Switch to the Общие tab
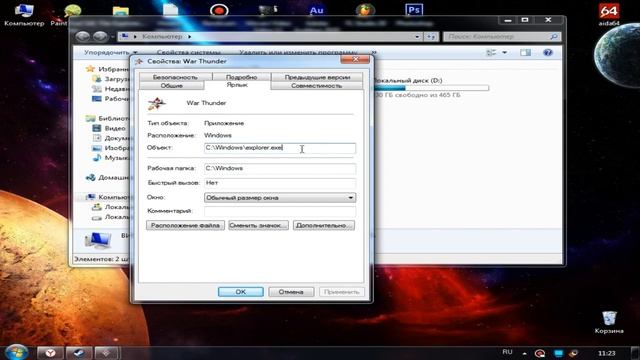The width and height of the screenshot is (640, 360). 171,86
